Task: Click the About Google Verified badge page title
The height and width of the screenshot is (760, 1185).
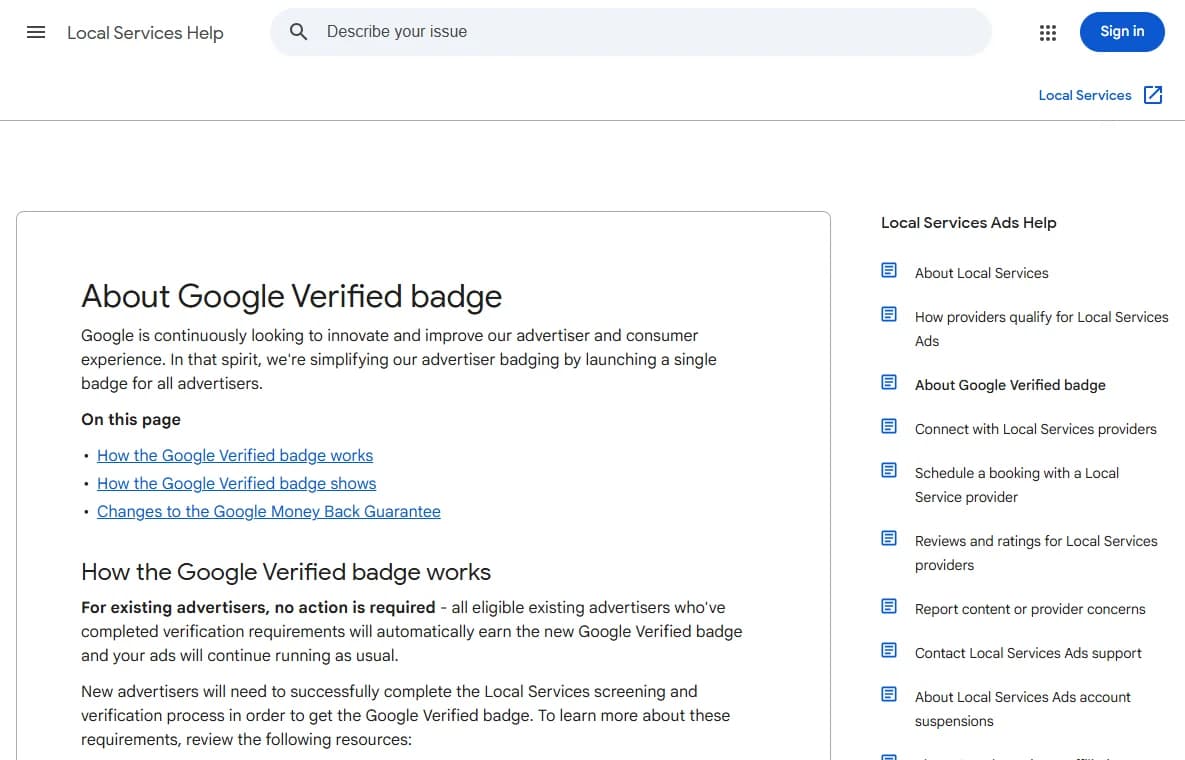Action: coord(291,296)
